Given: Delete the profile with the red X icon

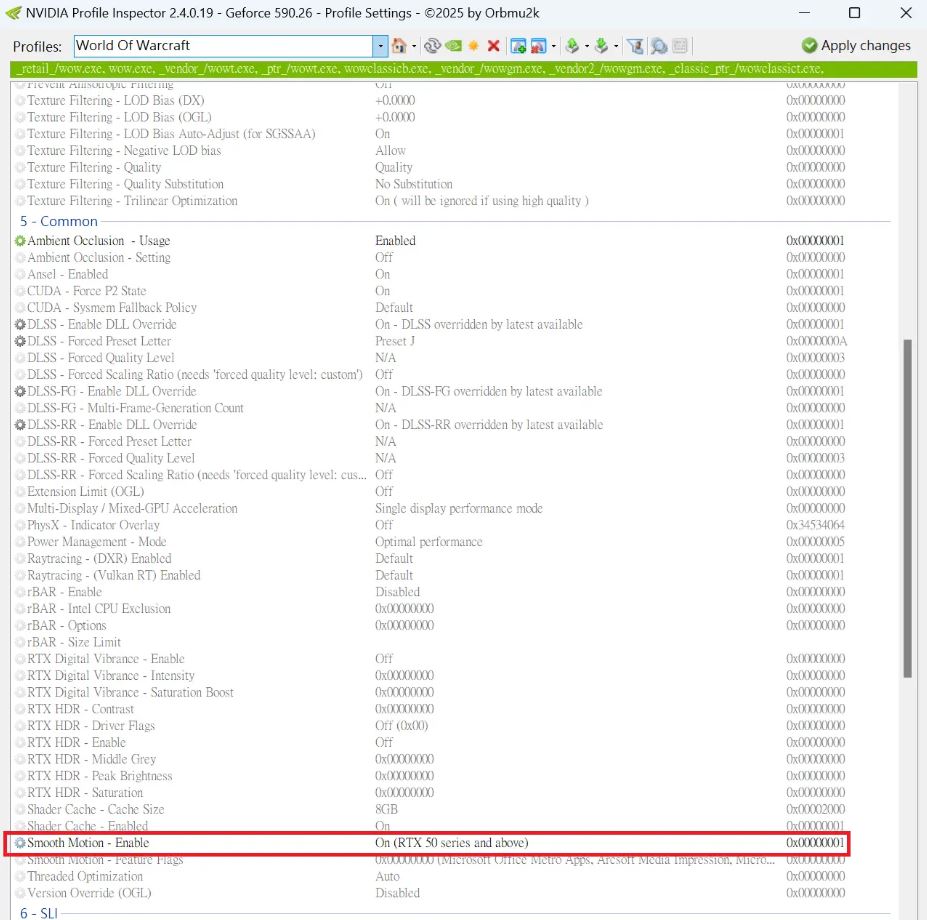Looking at the screenshot, I should point(493,46).
